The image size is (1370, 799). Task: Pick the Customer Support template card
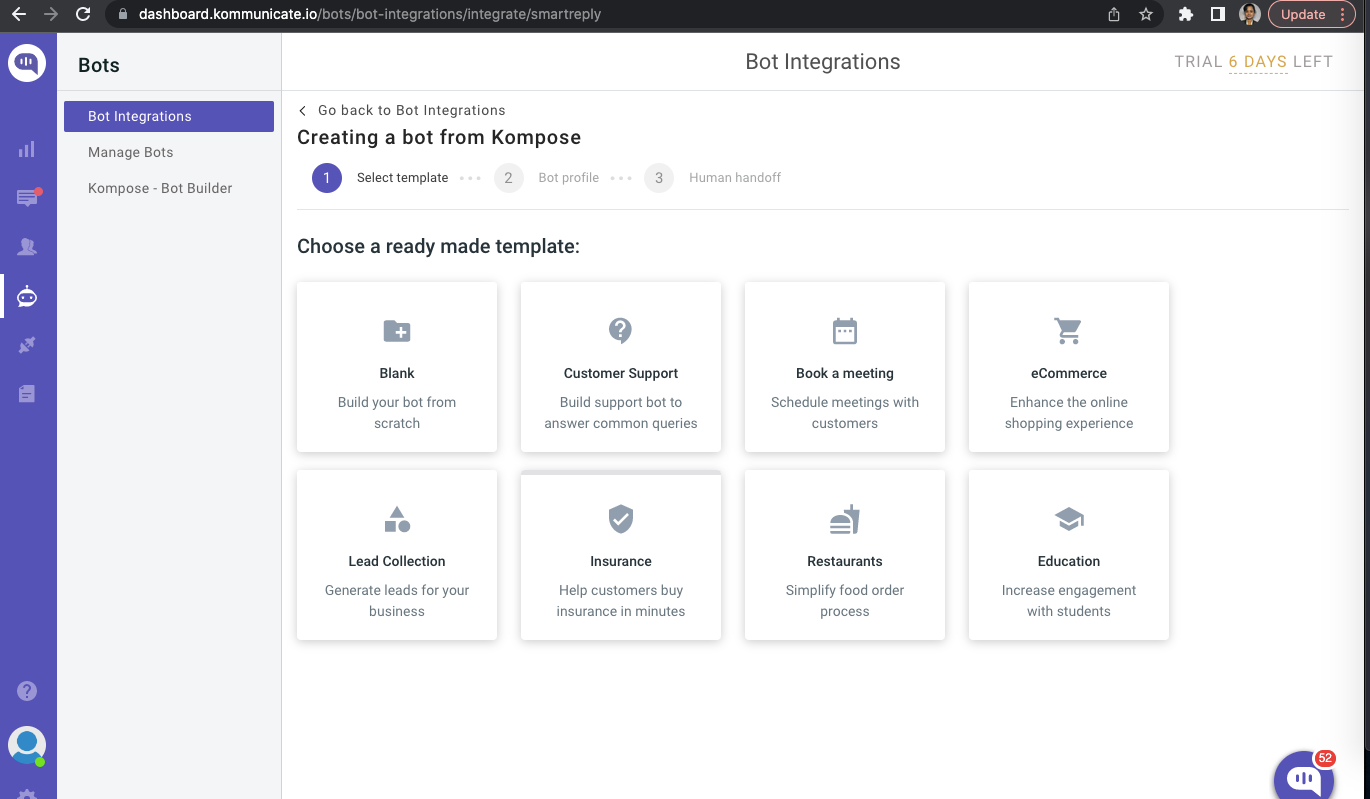tap(621, 367)
